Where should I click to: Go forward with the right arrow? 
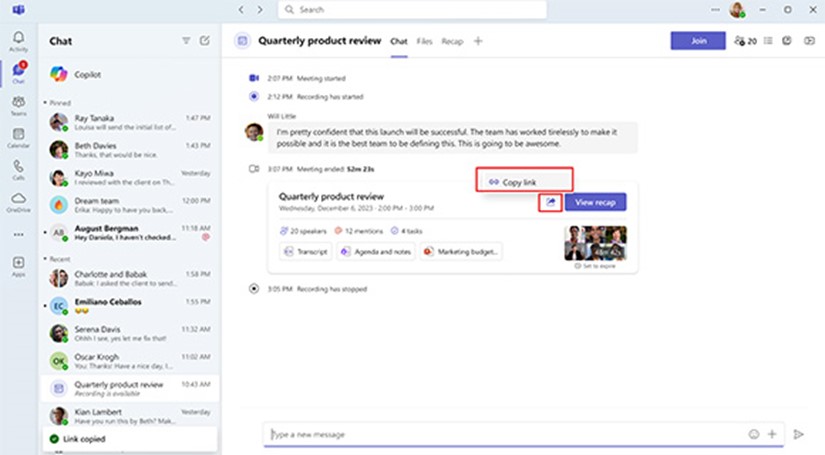tap(260, 9)
